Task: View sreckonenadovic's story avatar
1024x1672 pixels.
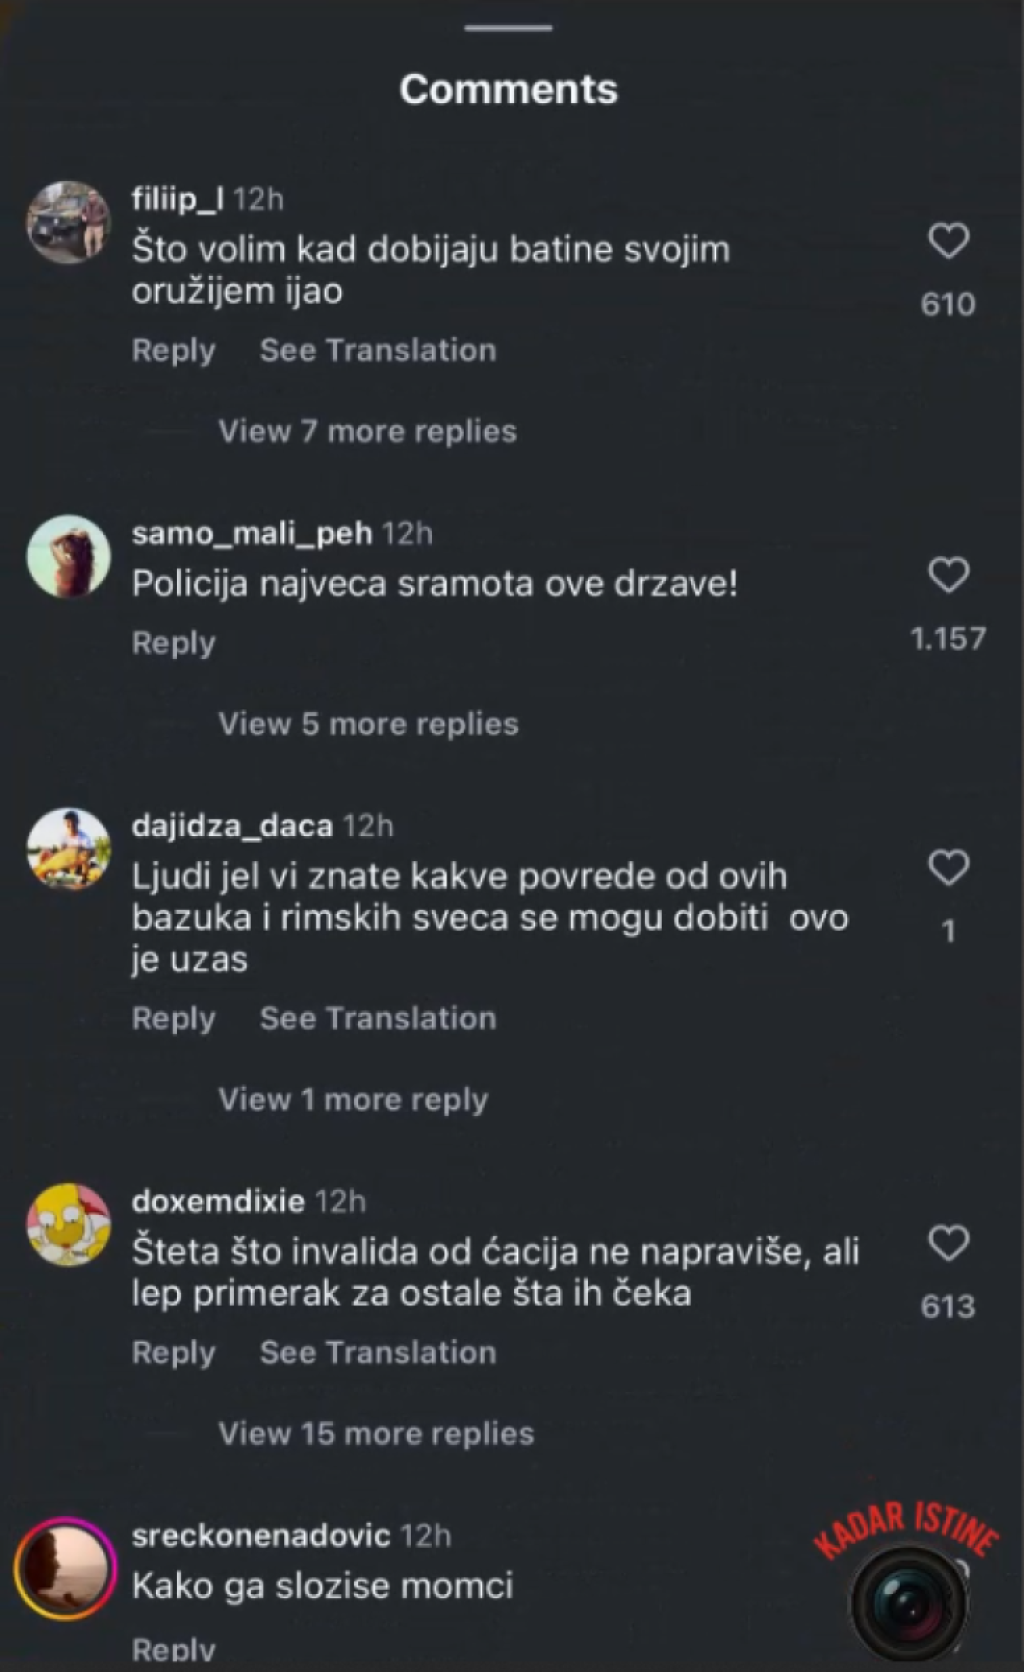Action: pyautogui.click(x=66, y=1568)
